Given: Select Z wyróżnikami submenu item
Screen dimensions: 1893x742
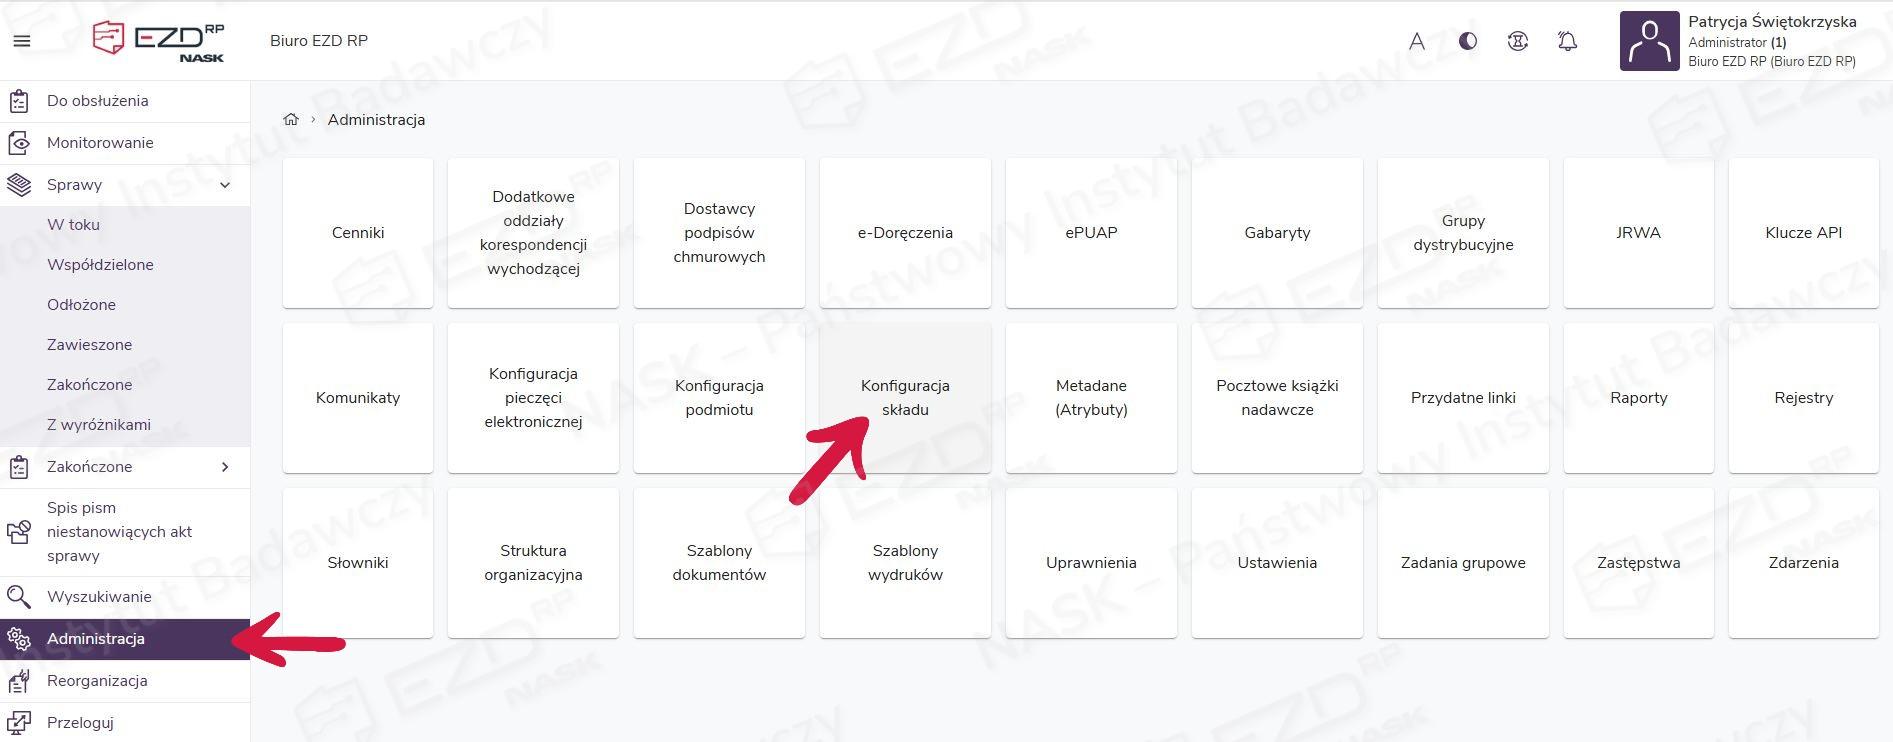Looking at the screenshot, I should [99, 425].
